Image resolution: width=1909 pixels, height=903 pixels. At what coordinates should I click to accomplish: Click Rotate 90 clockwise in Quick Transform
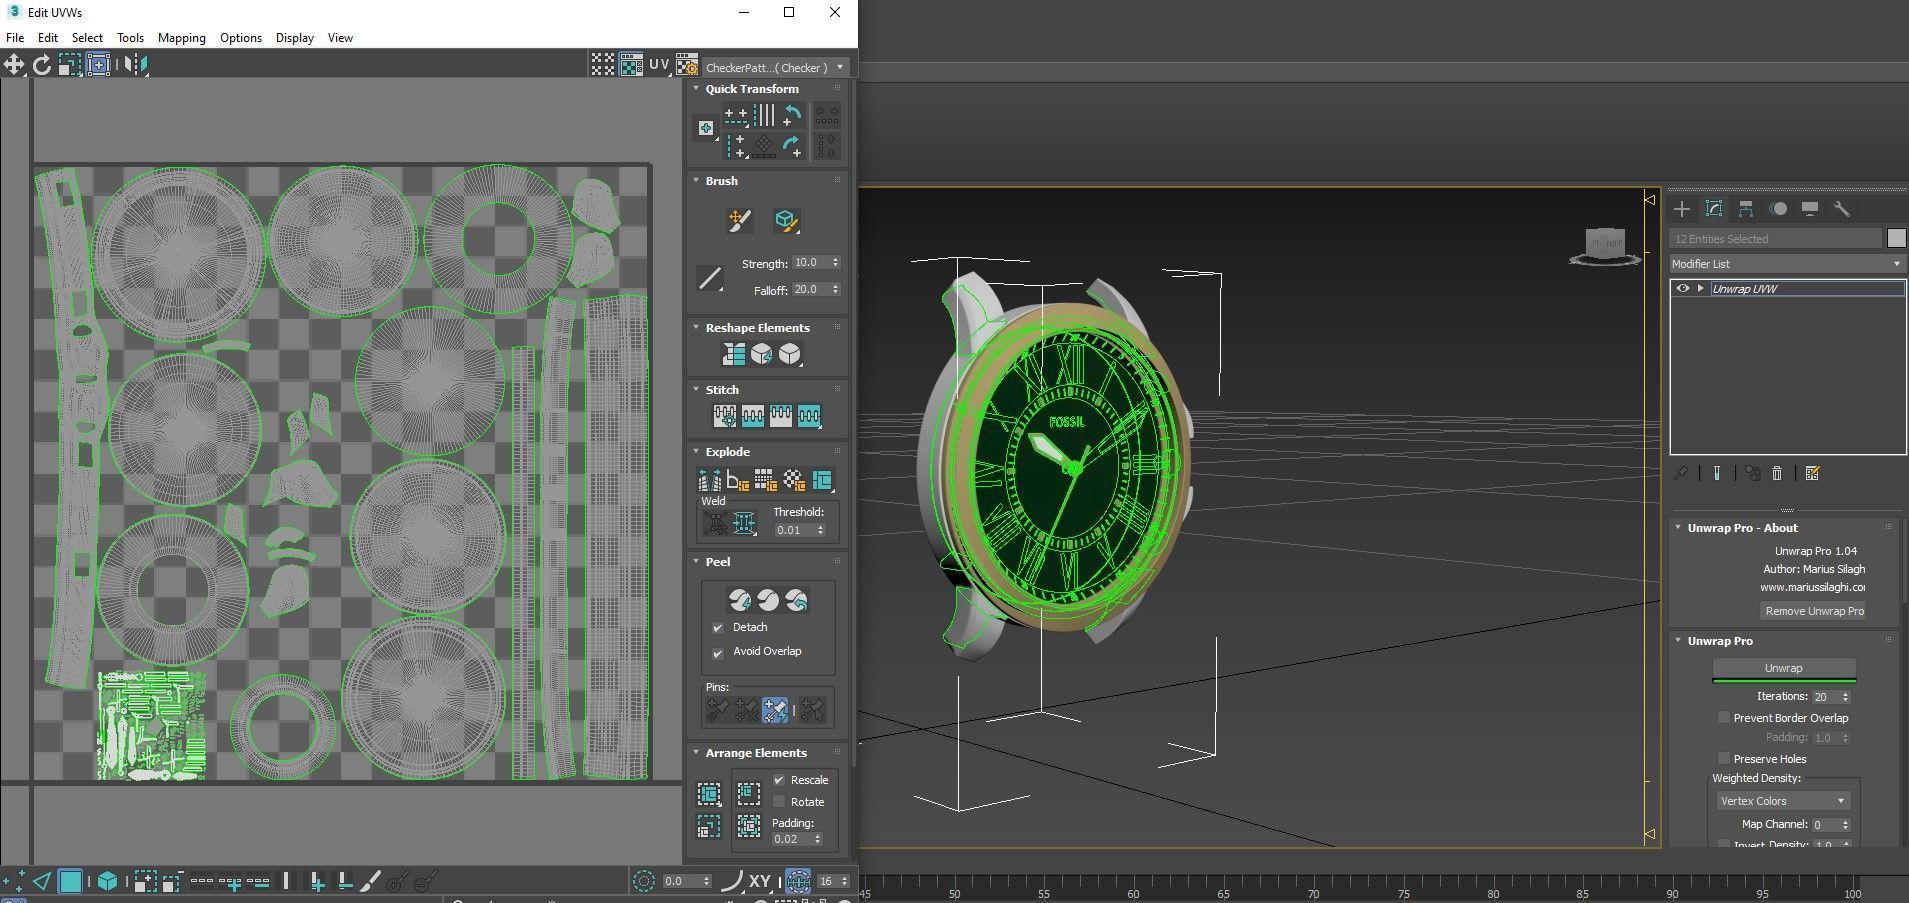coord(792,146)
